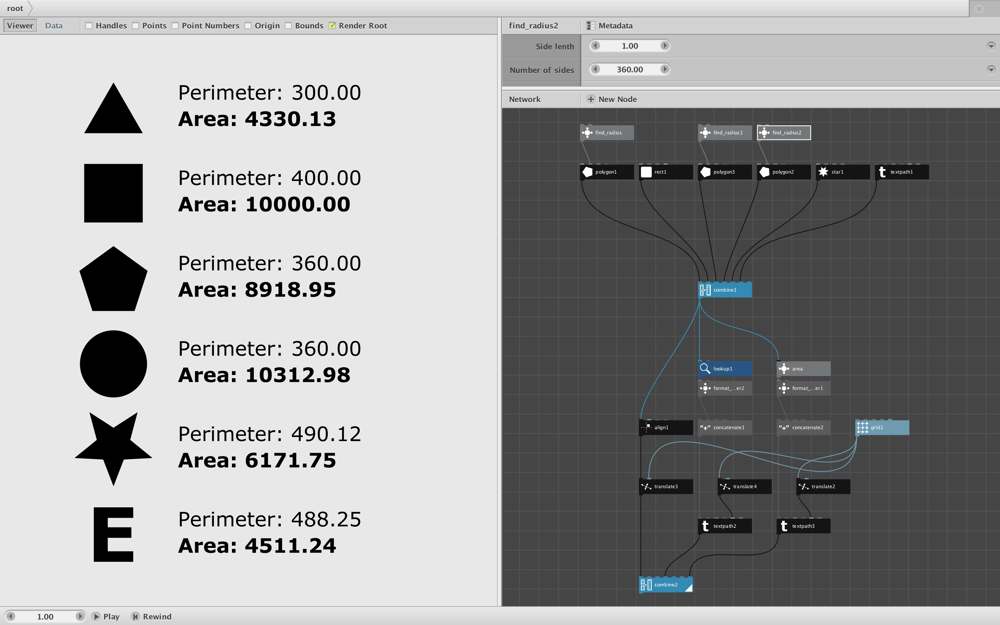1000x625 pixels.
Task: Open the Metadata editor
Action: point(609,26)
